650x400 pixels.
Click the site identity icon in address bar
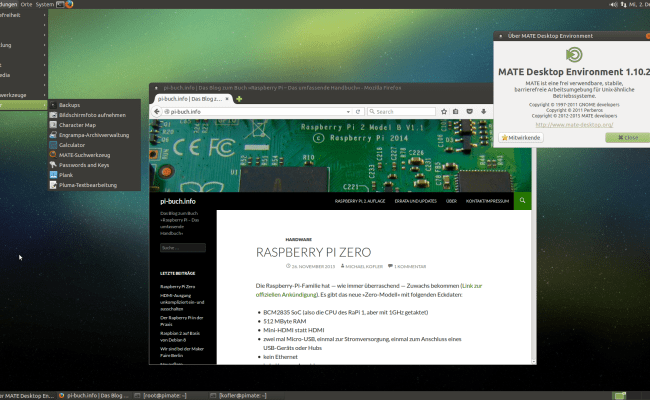[x=167, y=112]
